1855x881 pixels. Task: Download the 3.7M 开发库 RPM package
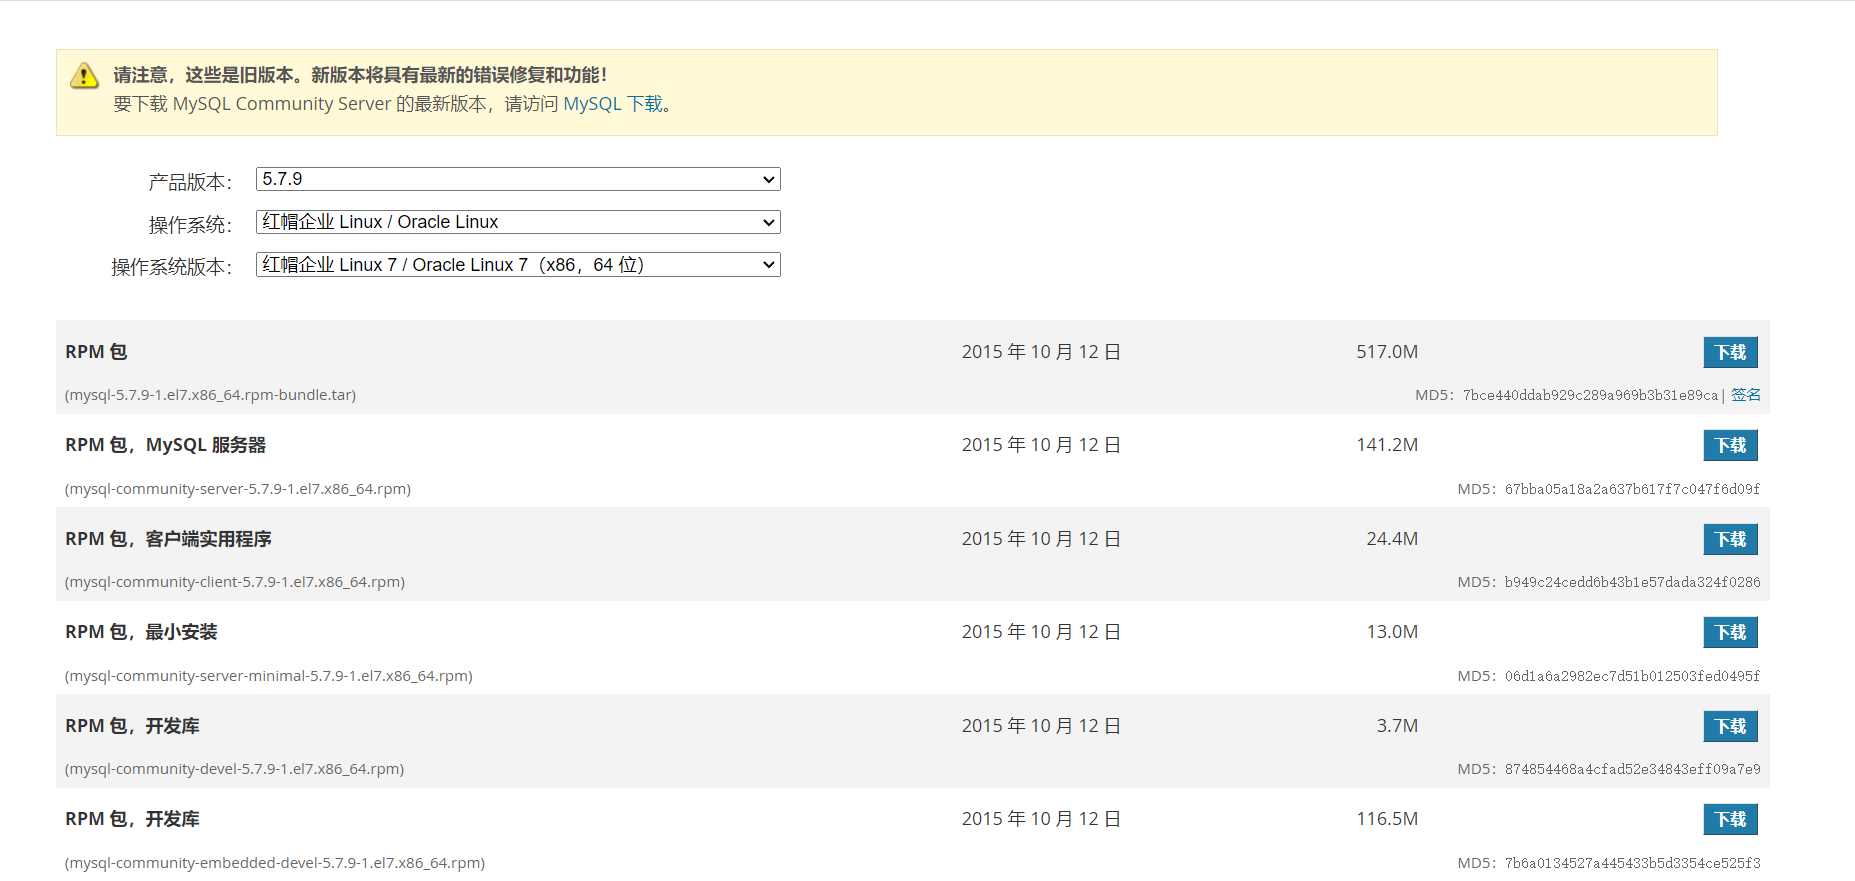(1730, 726)
